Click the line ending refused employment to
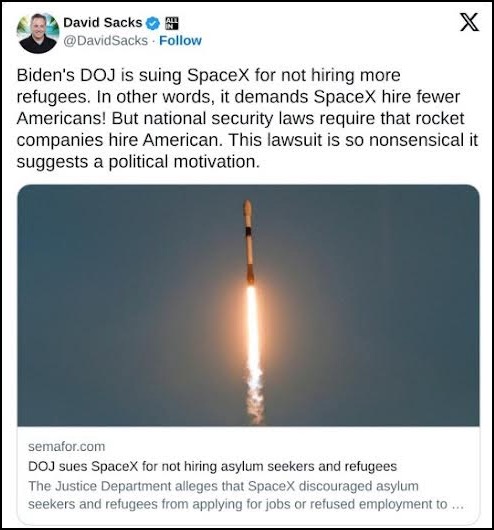Viewport: 494px width, 530px height. [x=246, y=504]
